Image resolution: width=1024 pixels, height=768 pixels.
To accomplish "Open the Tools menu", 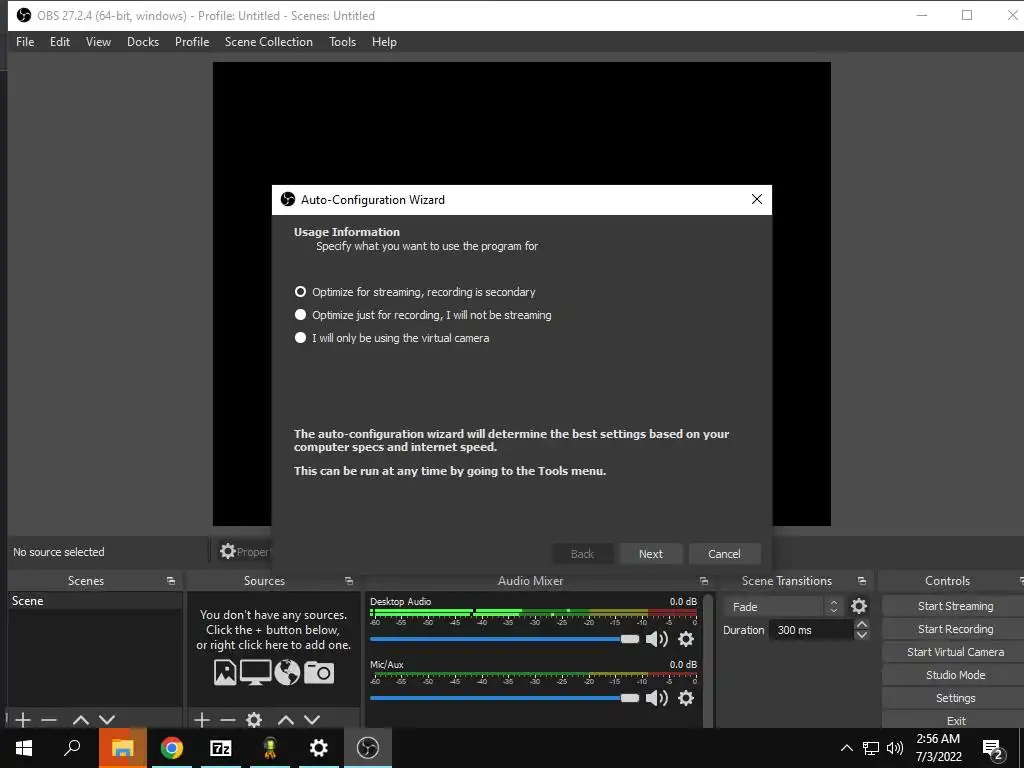I will click(x=342, y=42).
